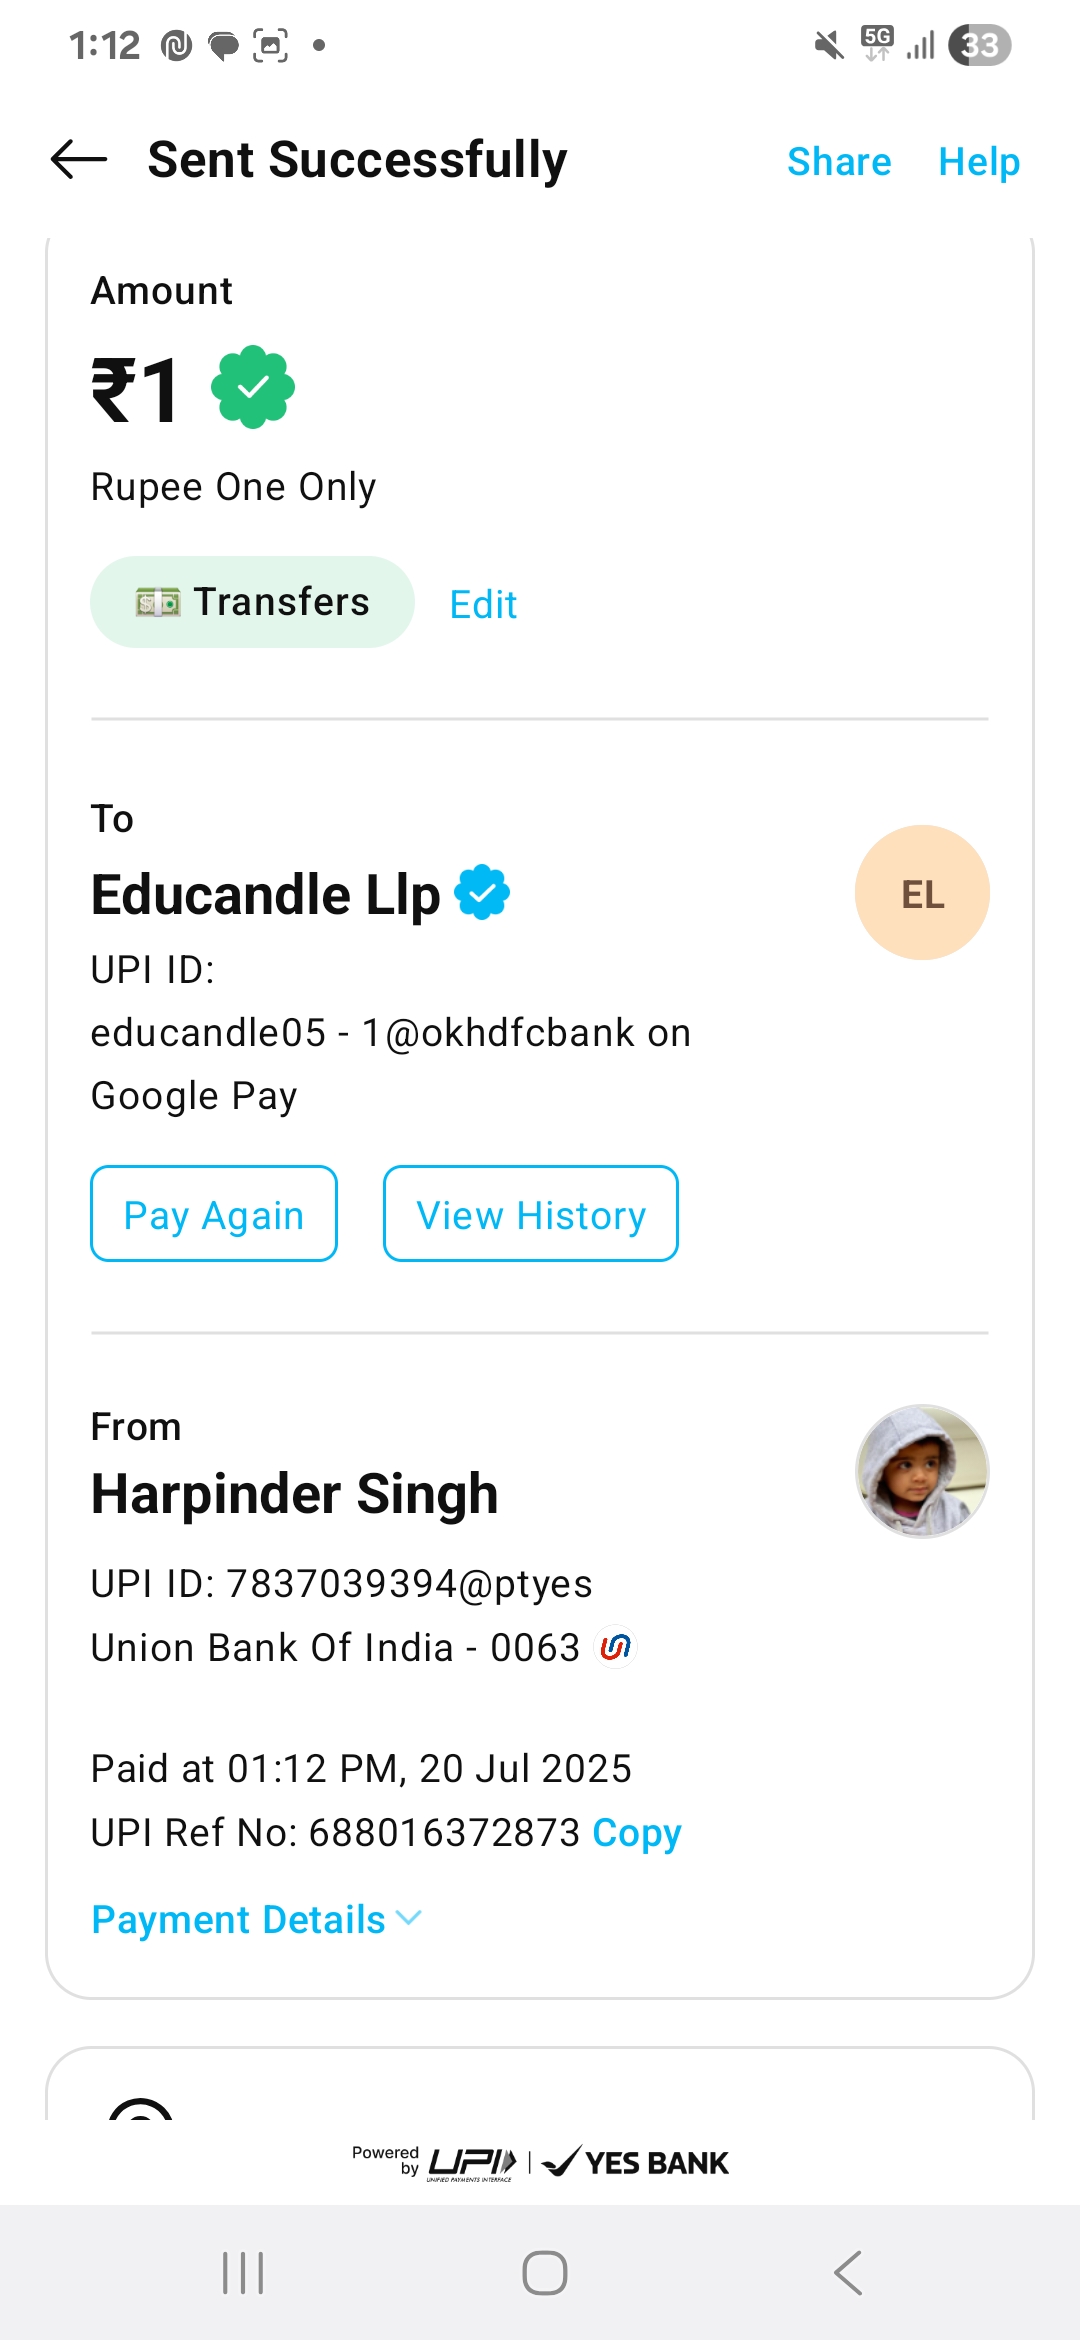
Task: Tap the Yes Bank logo in footer
Action: point(636,2162)
